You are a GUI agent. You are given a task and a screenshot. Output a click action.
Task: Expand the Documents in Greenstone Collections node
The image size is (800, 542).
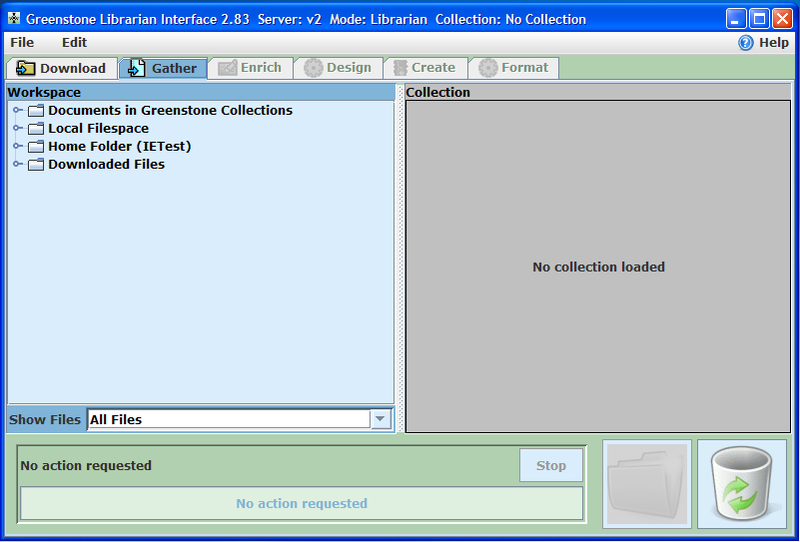pos(17,111)
